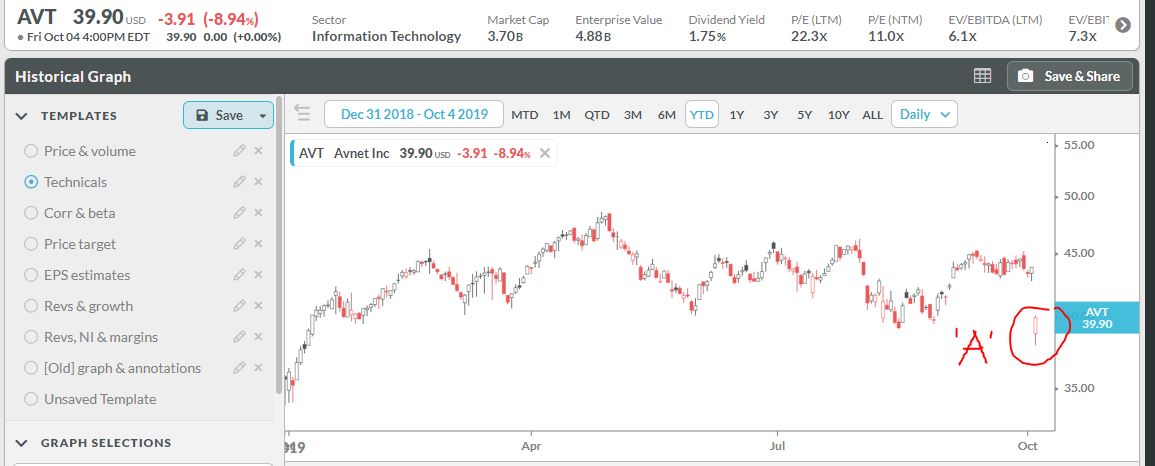Switch chart range to 1Y
1155x466 pixels.
pyautogui.click(x=737, y=114)
